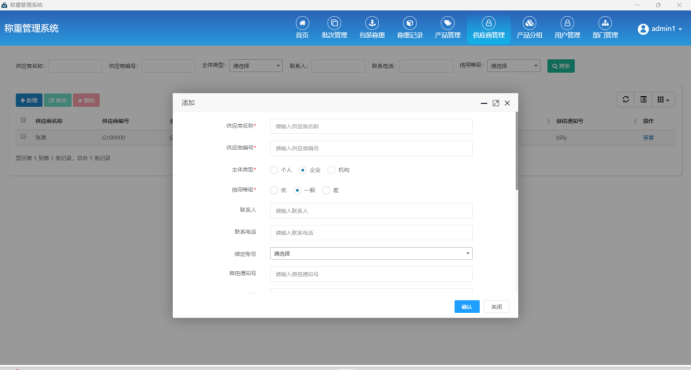Image resolution: width=692 pixels, height=371 pixels.
Task: Click the red 删除 delete button
Action: coord(86,100)
